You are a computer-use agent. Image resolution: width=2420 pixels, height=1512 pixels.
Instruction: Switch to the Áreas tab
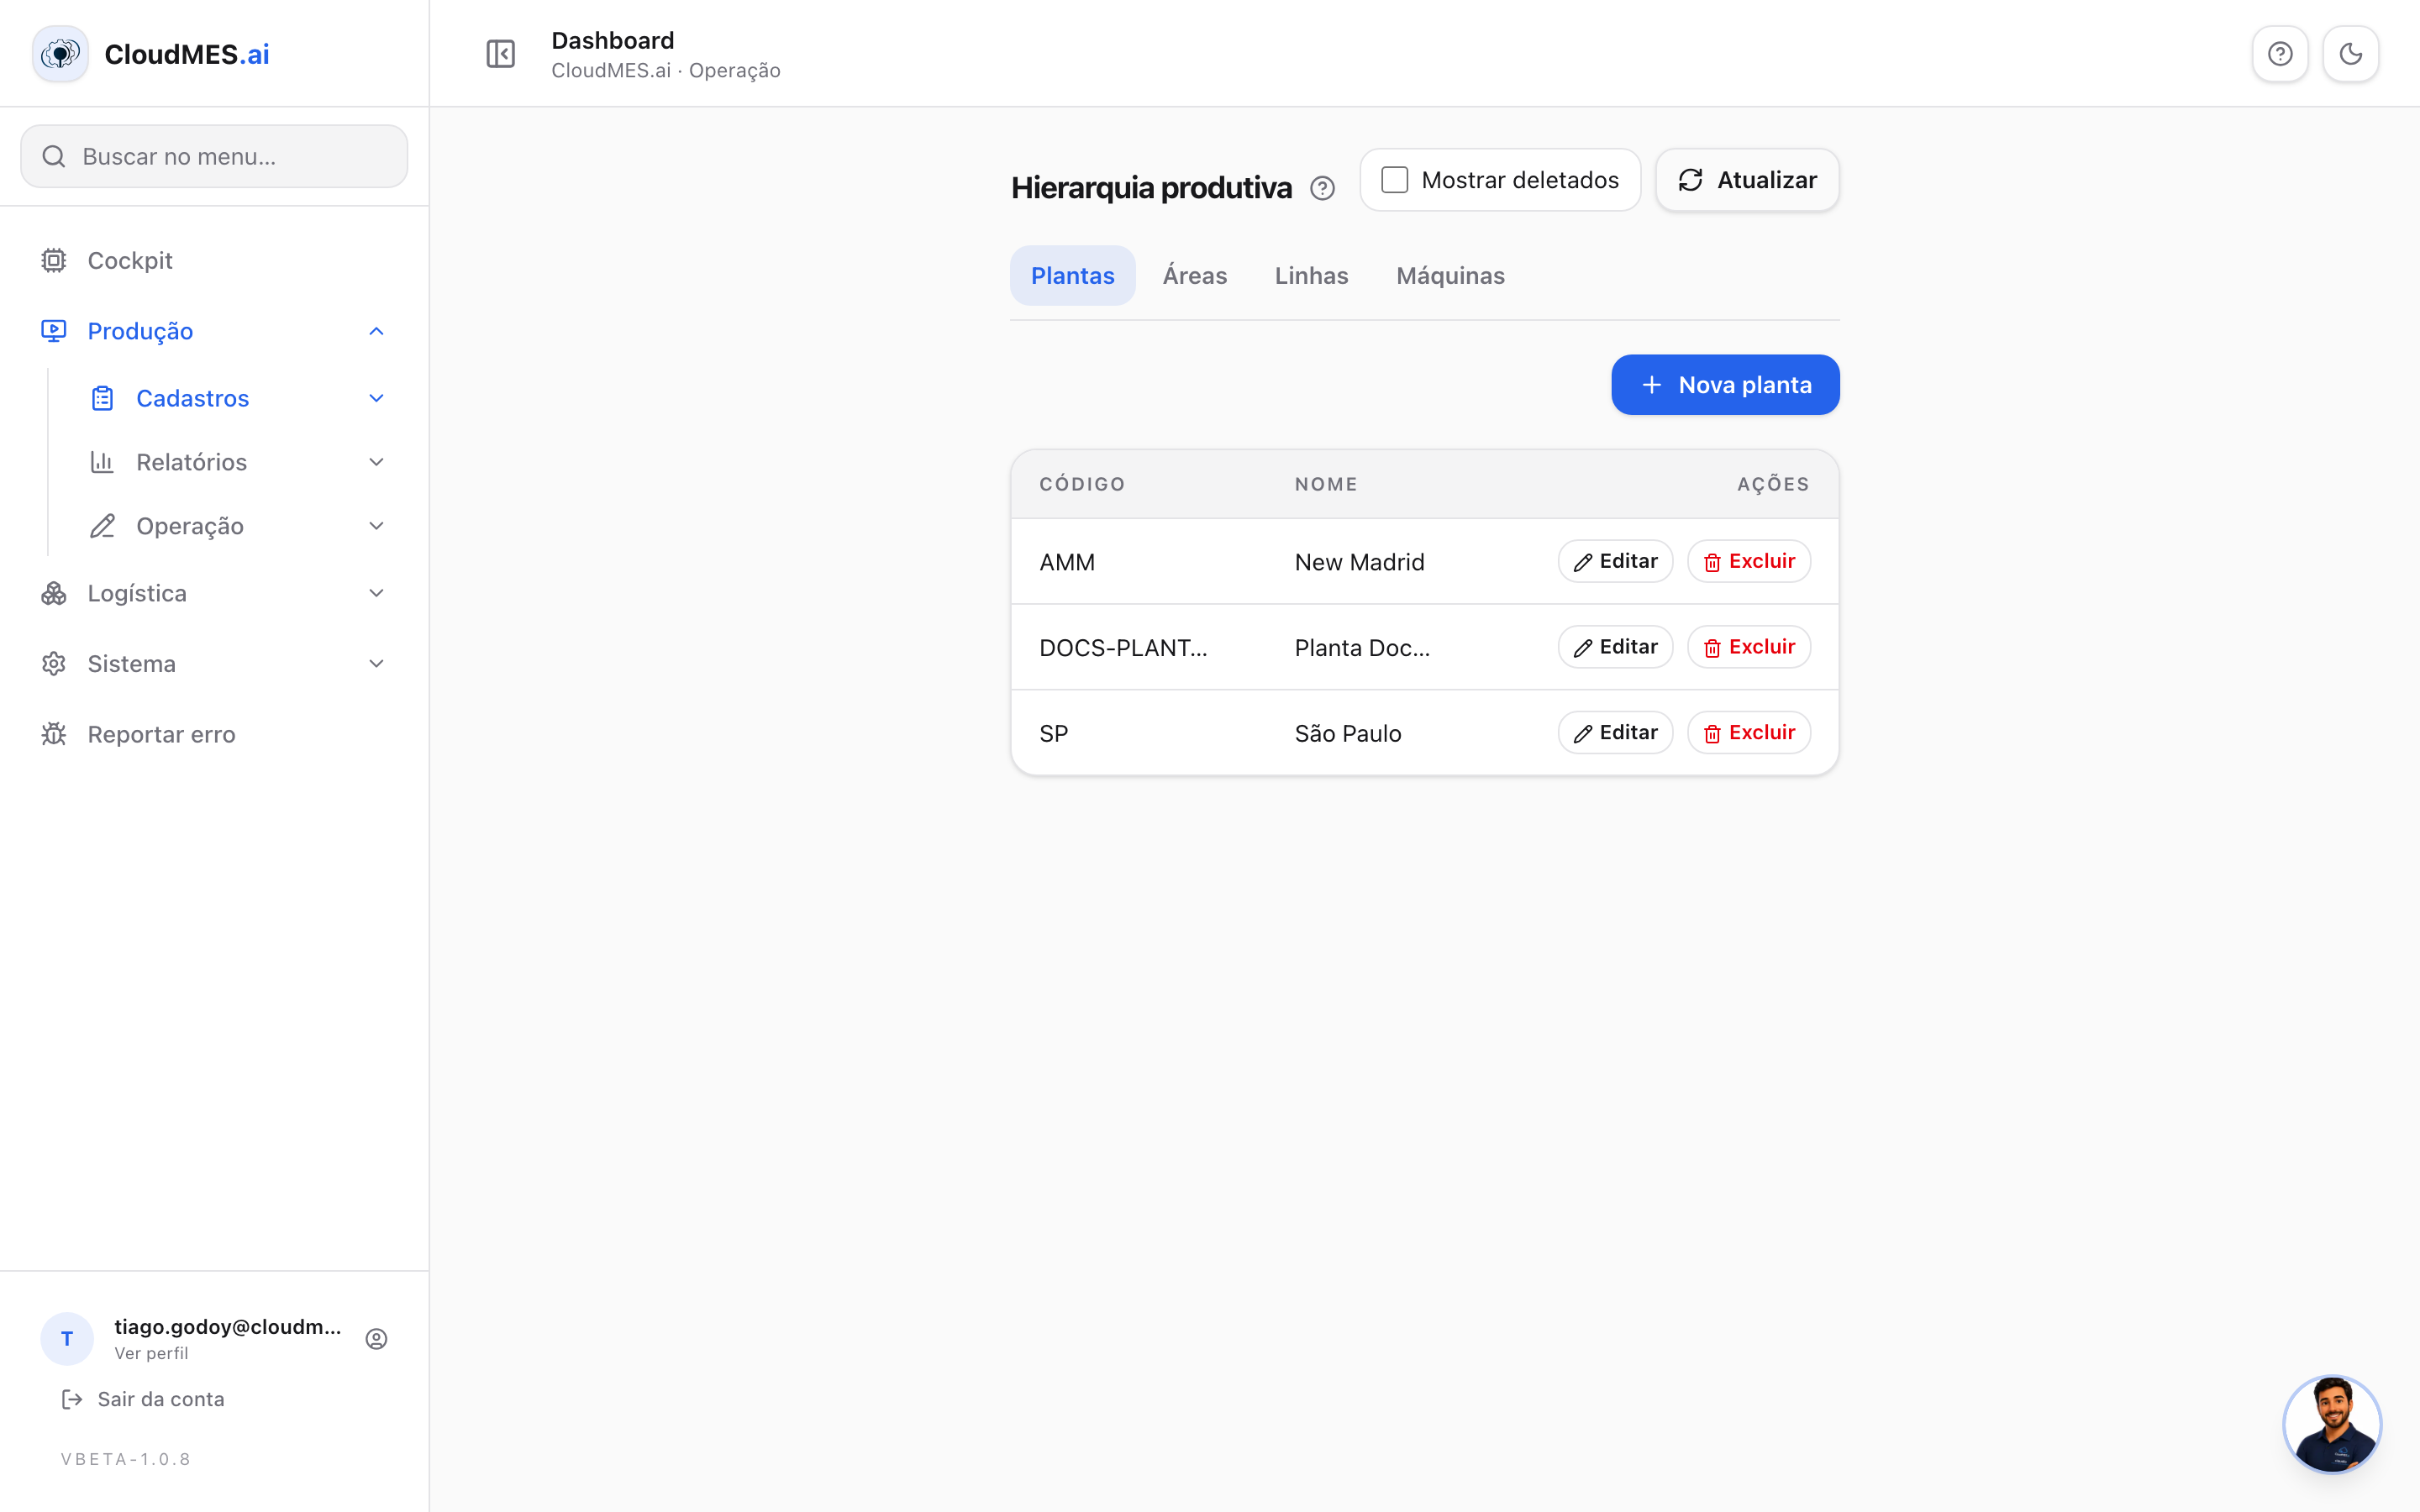[1194, 276]
